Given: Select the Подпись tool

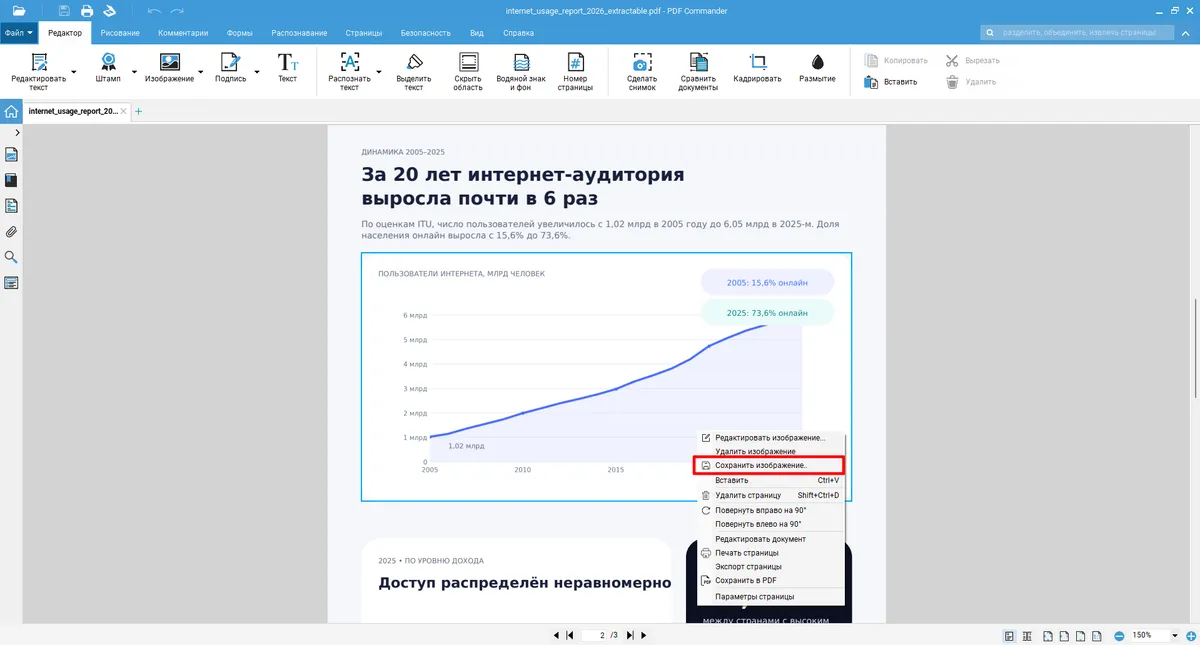Looking at the screenshot, I should 230,68.
